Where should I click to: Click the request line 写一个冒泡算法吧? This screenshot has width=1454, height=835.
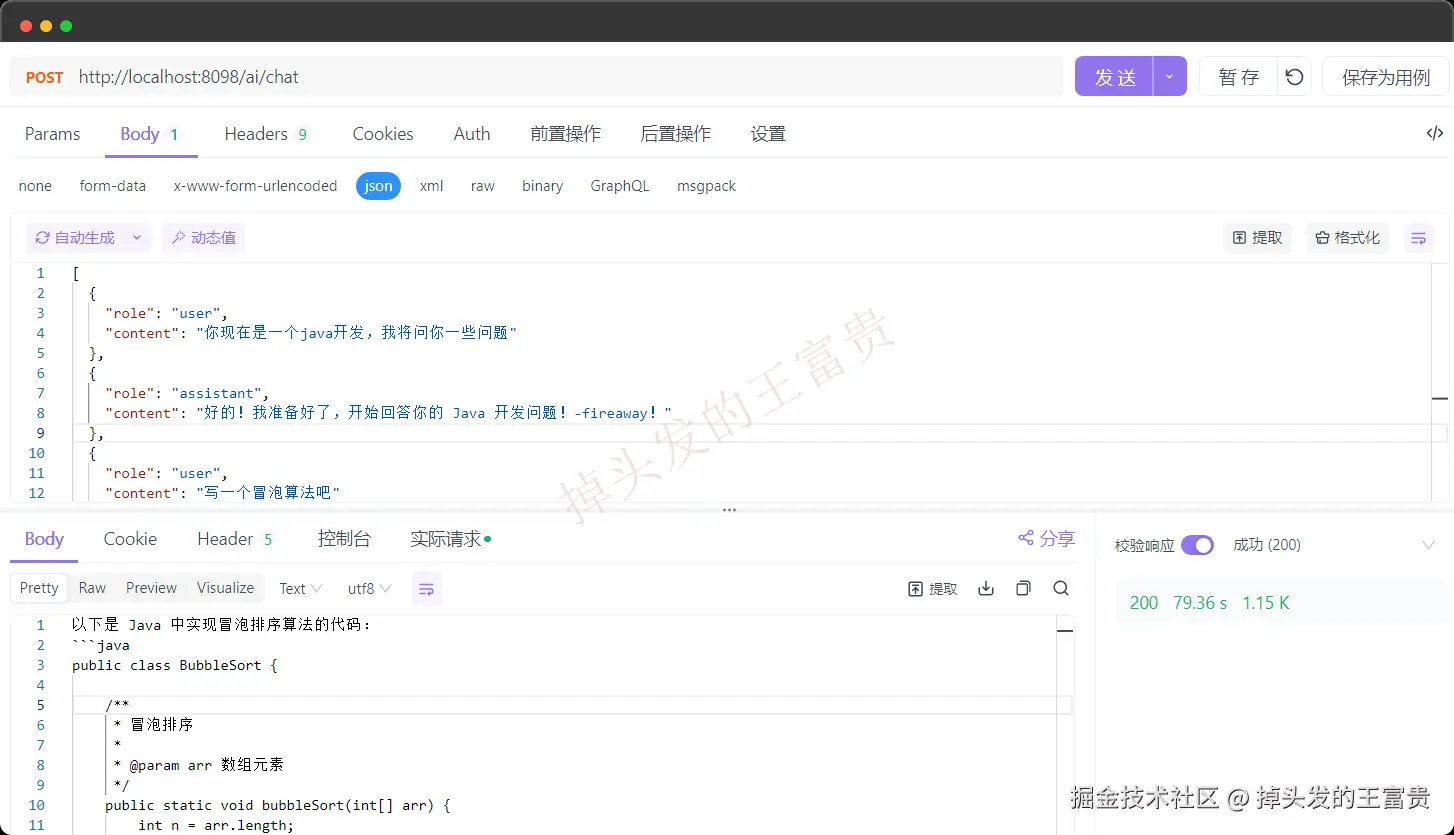click(222, 493)
